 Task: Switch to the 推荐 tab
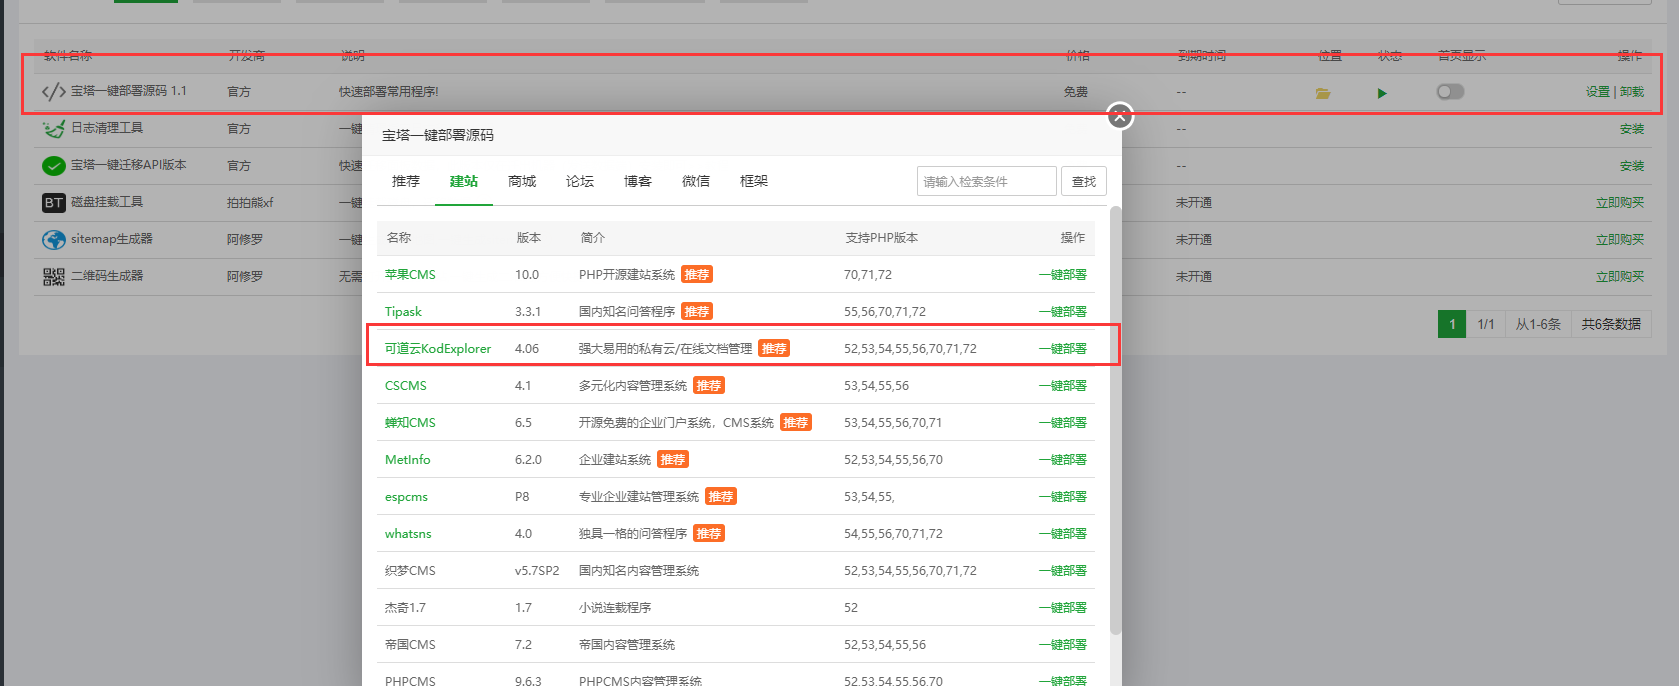click(406, 181)
